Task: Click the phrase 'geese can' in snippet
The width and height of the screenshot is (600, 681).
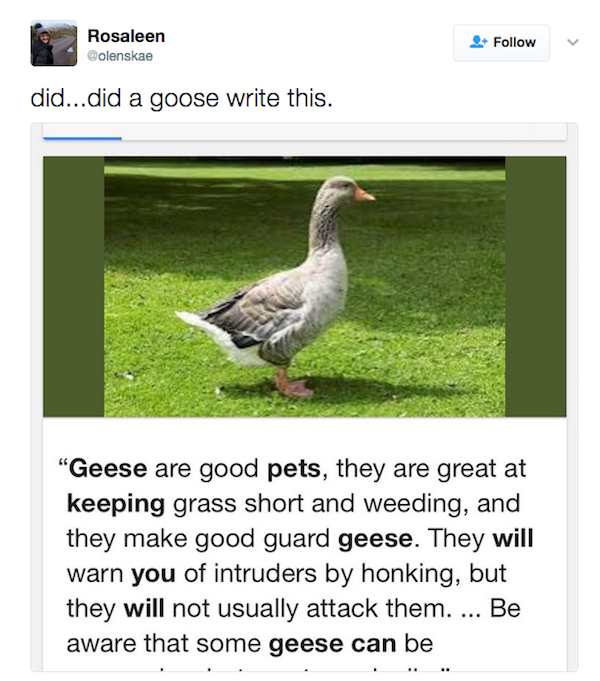Action: (x=332, y=644)
